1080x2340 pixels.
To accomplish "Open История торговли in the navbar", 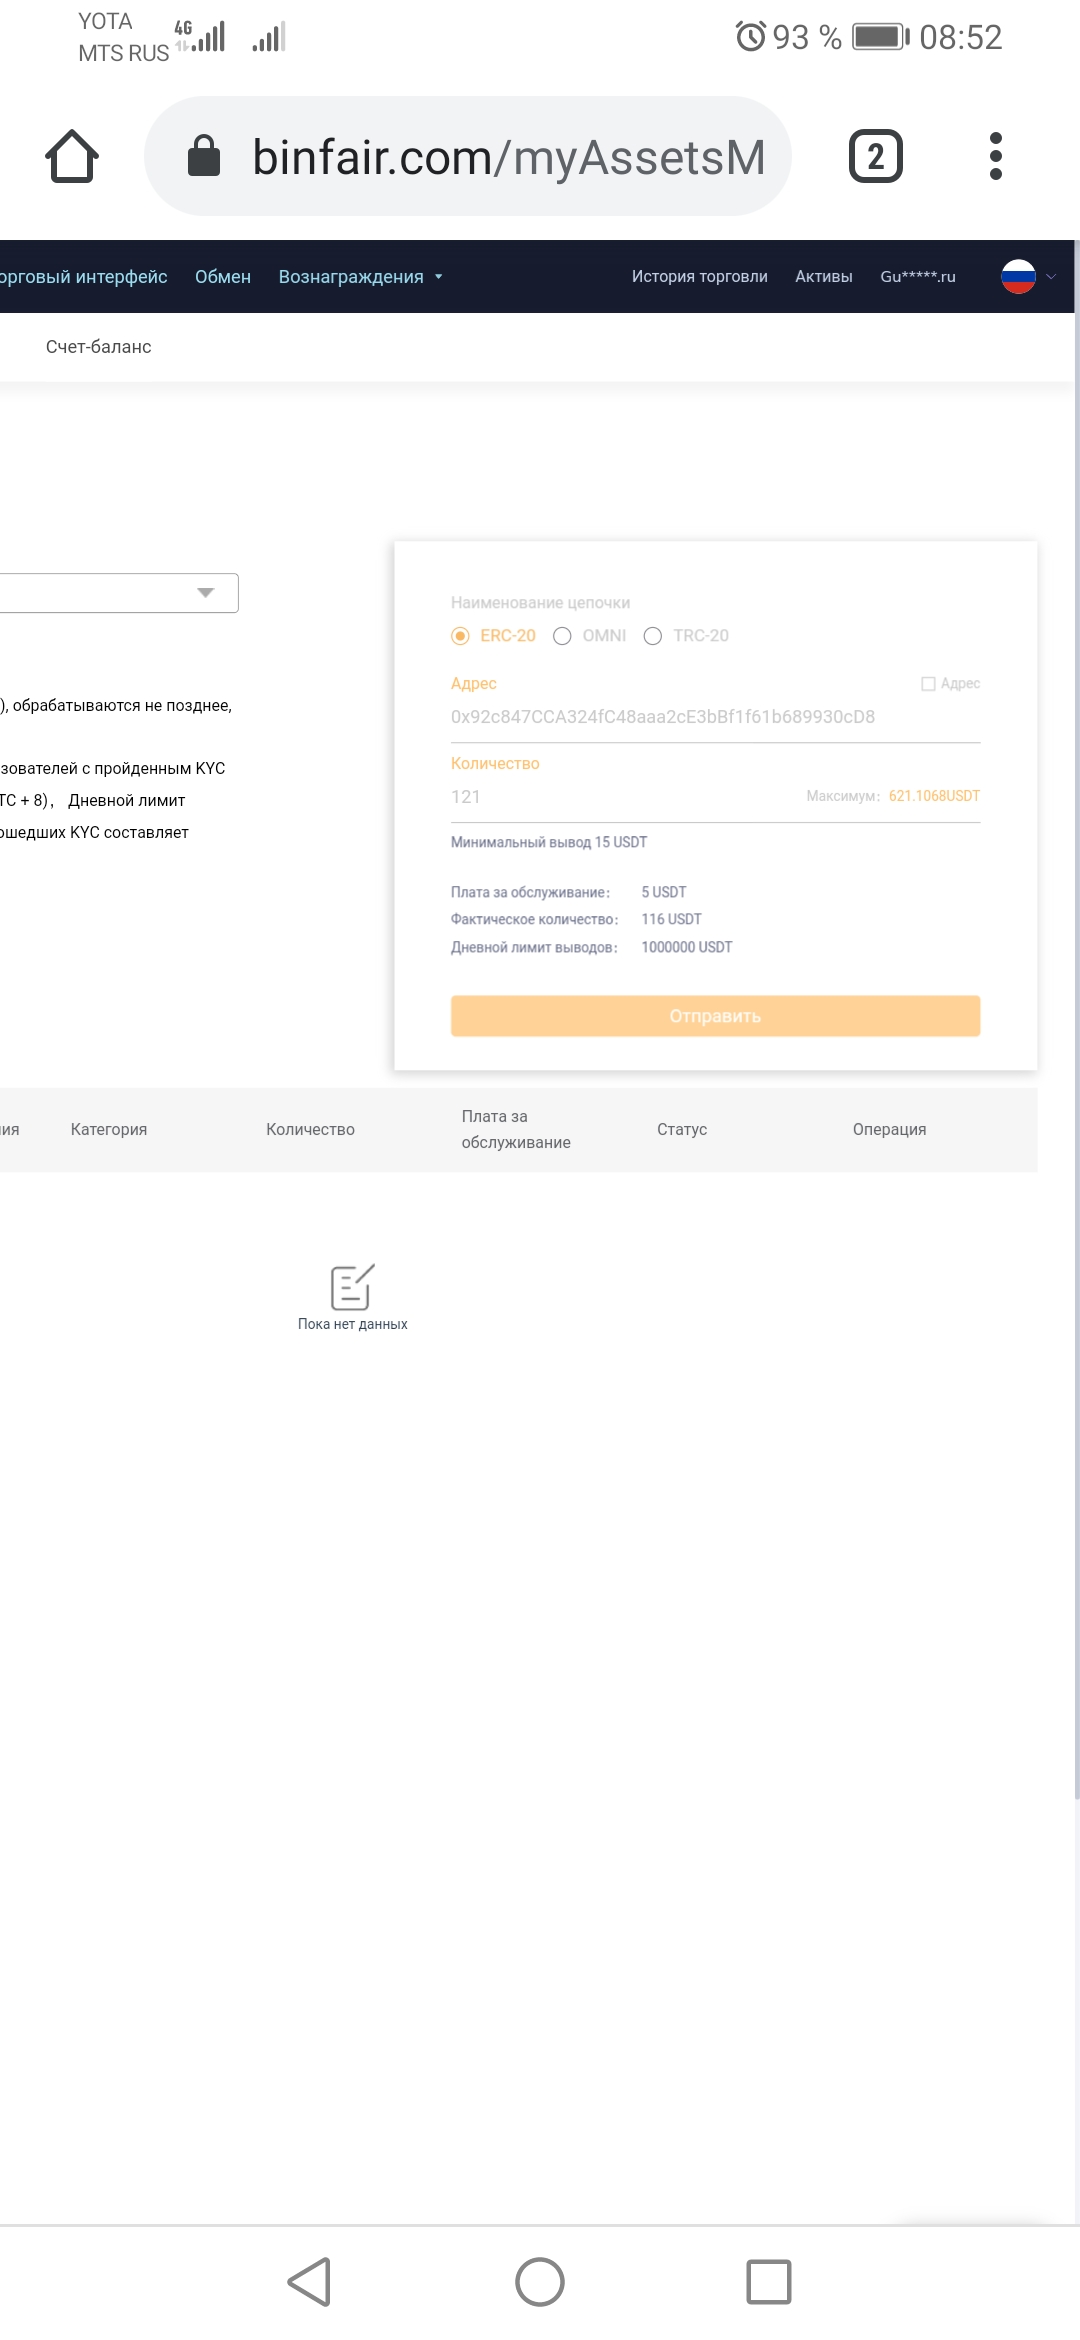I will coord(699,277).
